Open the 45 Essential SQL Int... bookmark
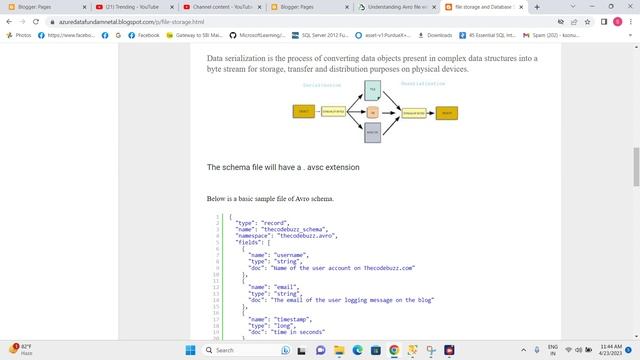 coord(487,35)
